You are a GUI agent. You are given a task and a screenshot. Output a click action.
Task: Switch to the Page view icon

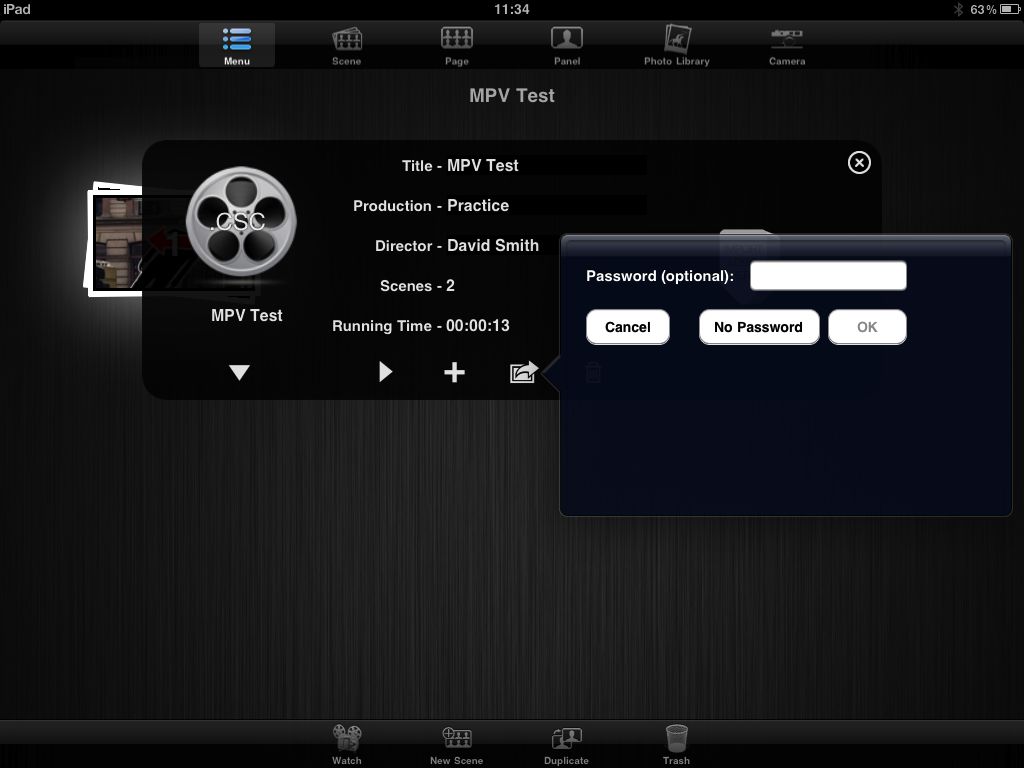click(x=457, y=45)
